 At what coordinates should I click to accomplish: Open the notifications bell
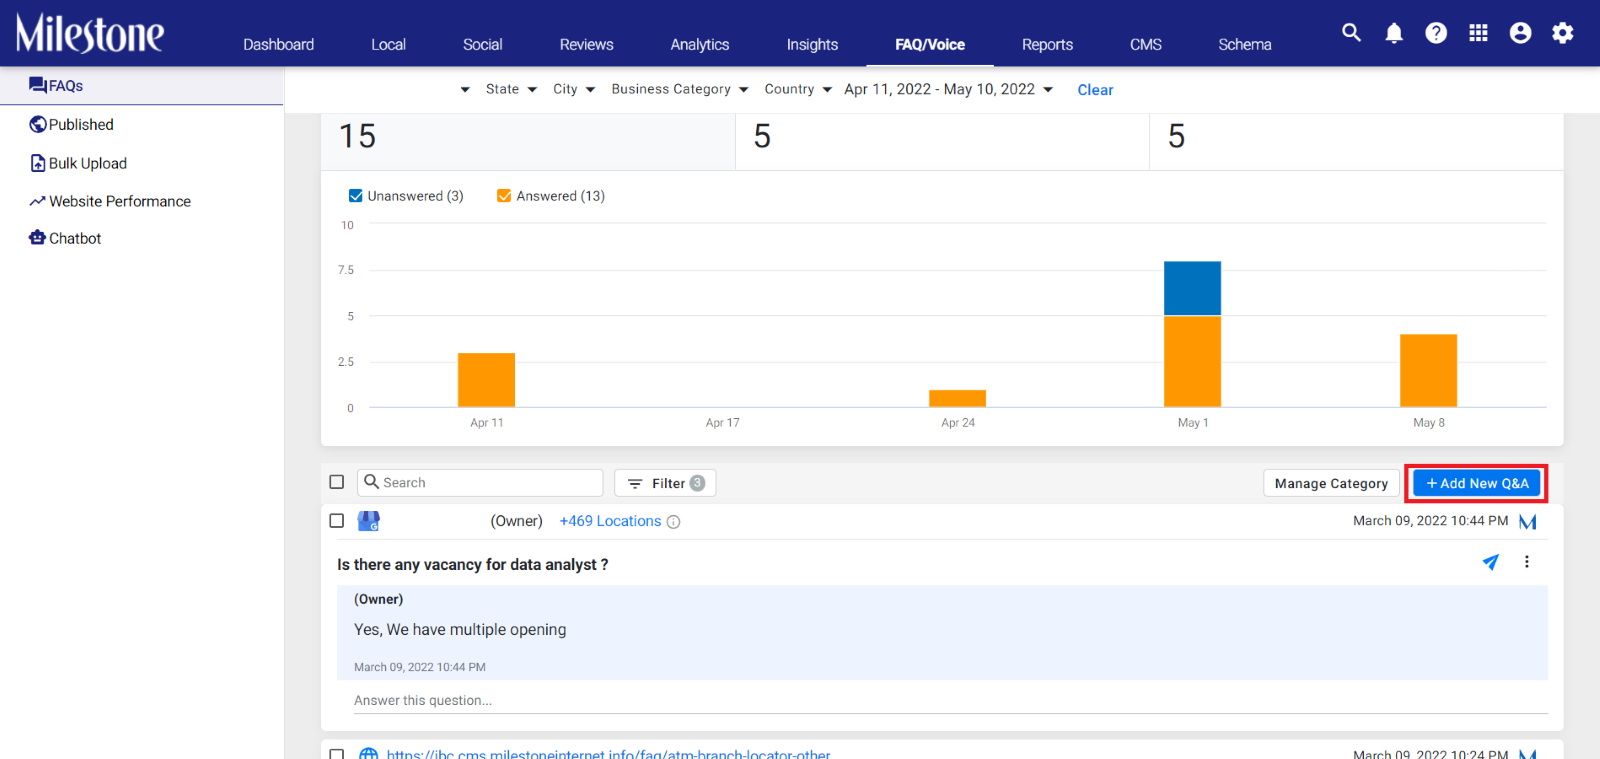(1394, 33)
